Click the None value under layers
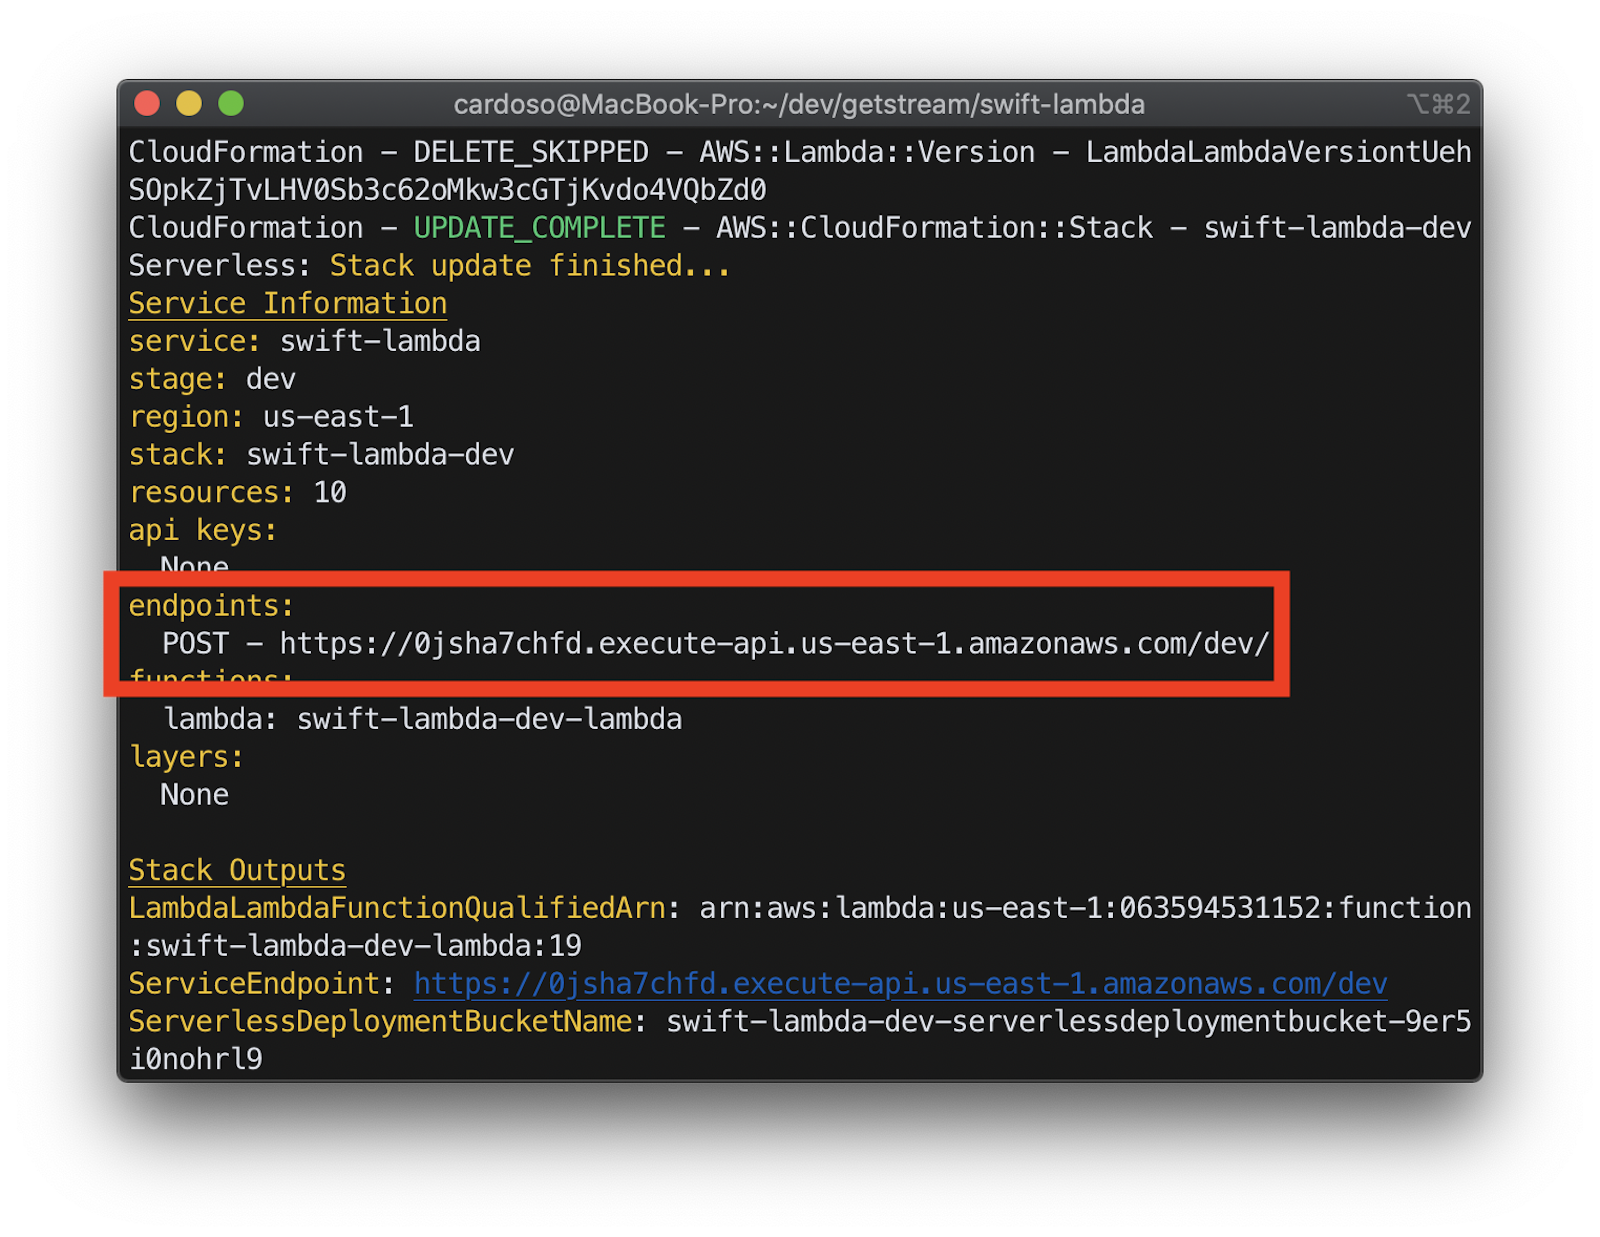The image size is (1600, 1237). pos(194,794)
